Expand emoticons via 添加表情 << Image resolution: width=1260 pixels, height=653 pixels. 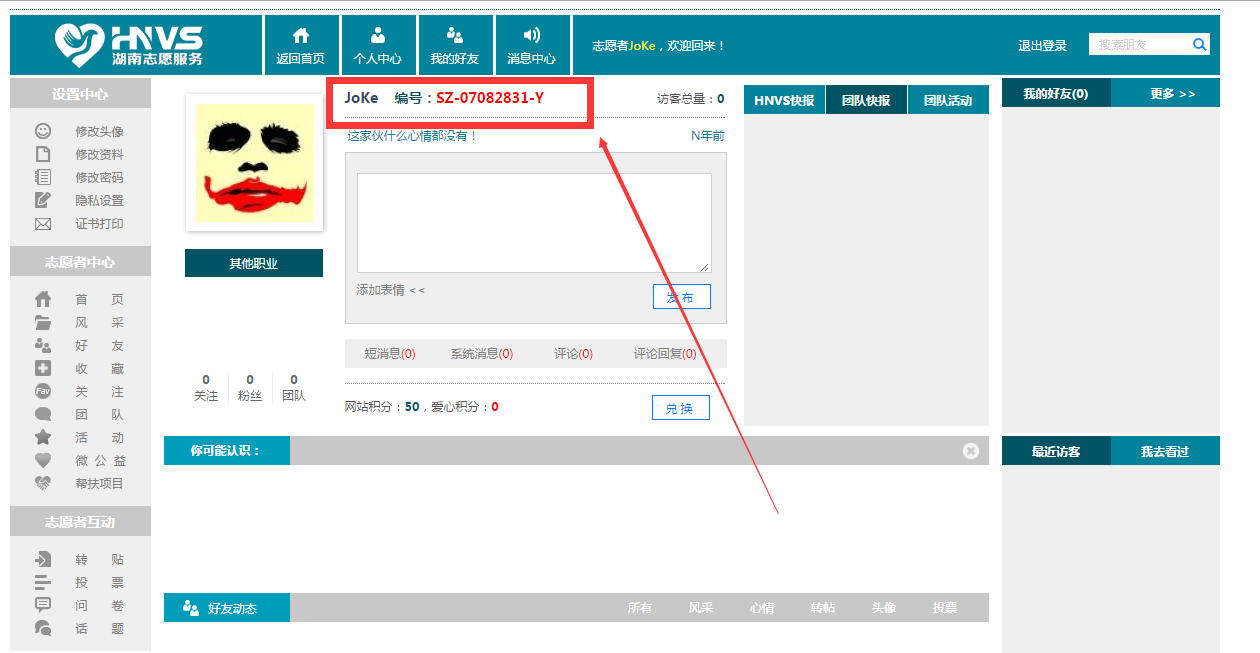click(x=390, y=290)
